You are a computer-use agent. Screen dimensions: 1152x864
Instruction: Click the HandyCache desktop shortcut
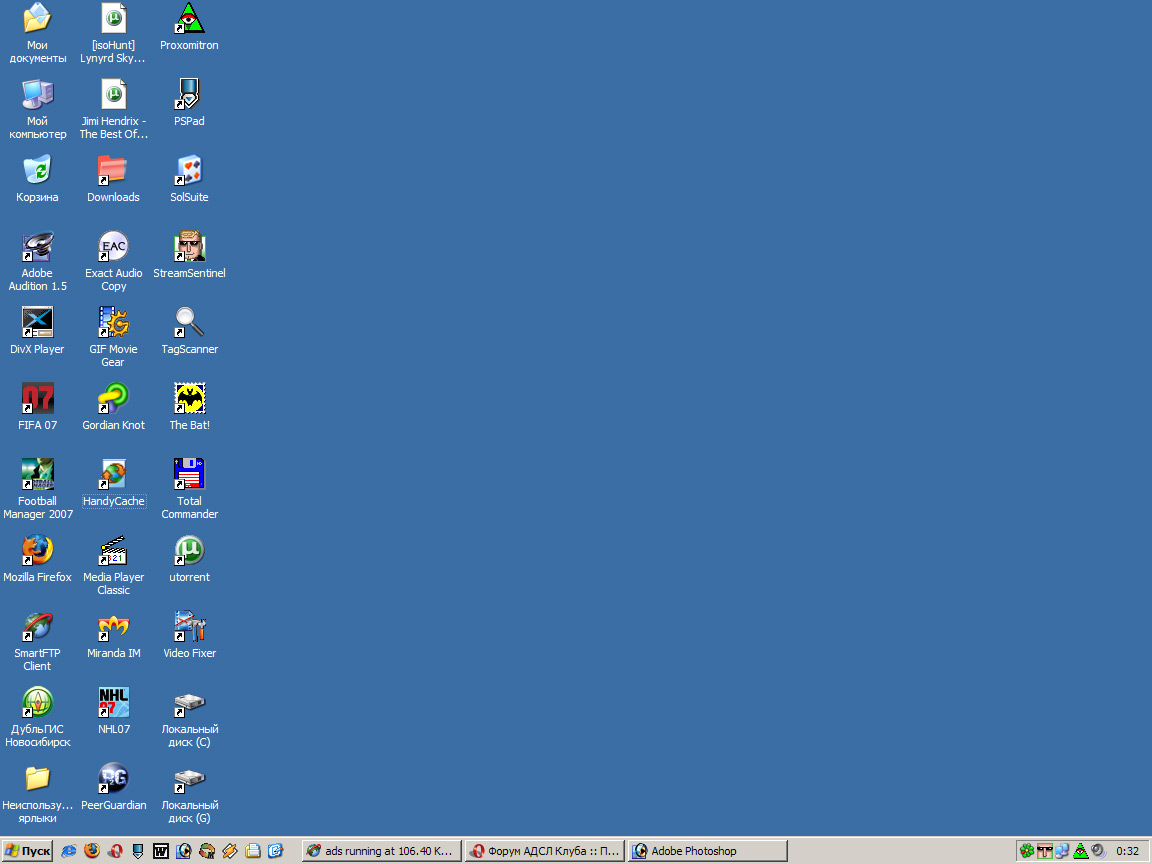coord(113,474)
